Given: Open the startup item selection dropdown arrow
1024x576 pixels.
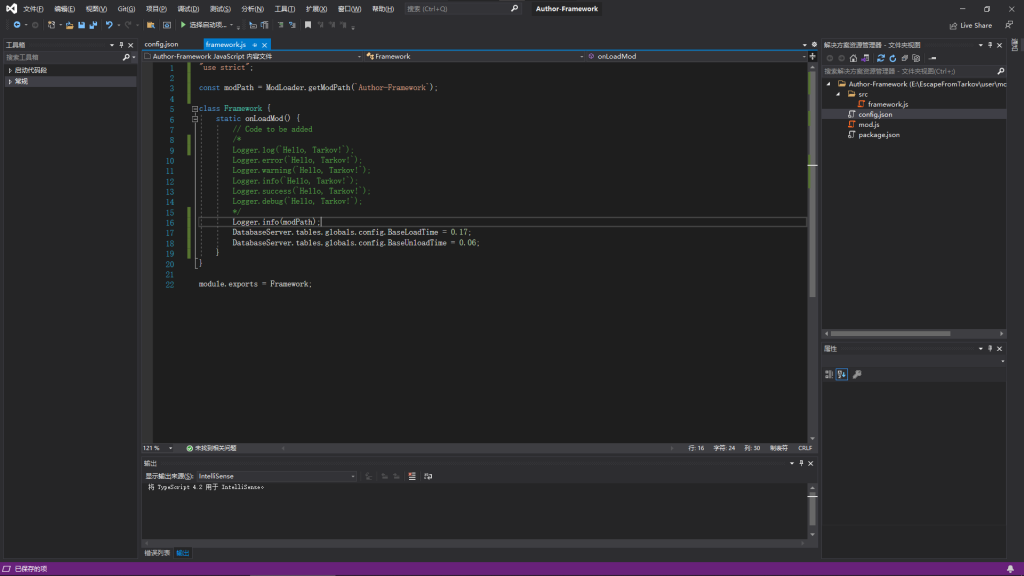Looking at the screenshot, I should (232, 25).
